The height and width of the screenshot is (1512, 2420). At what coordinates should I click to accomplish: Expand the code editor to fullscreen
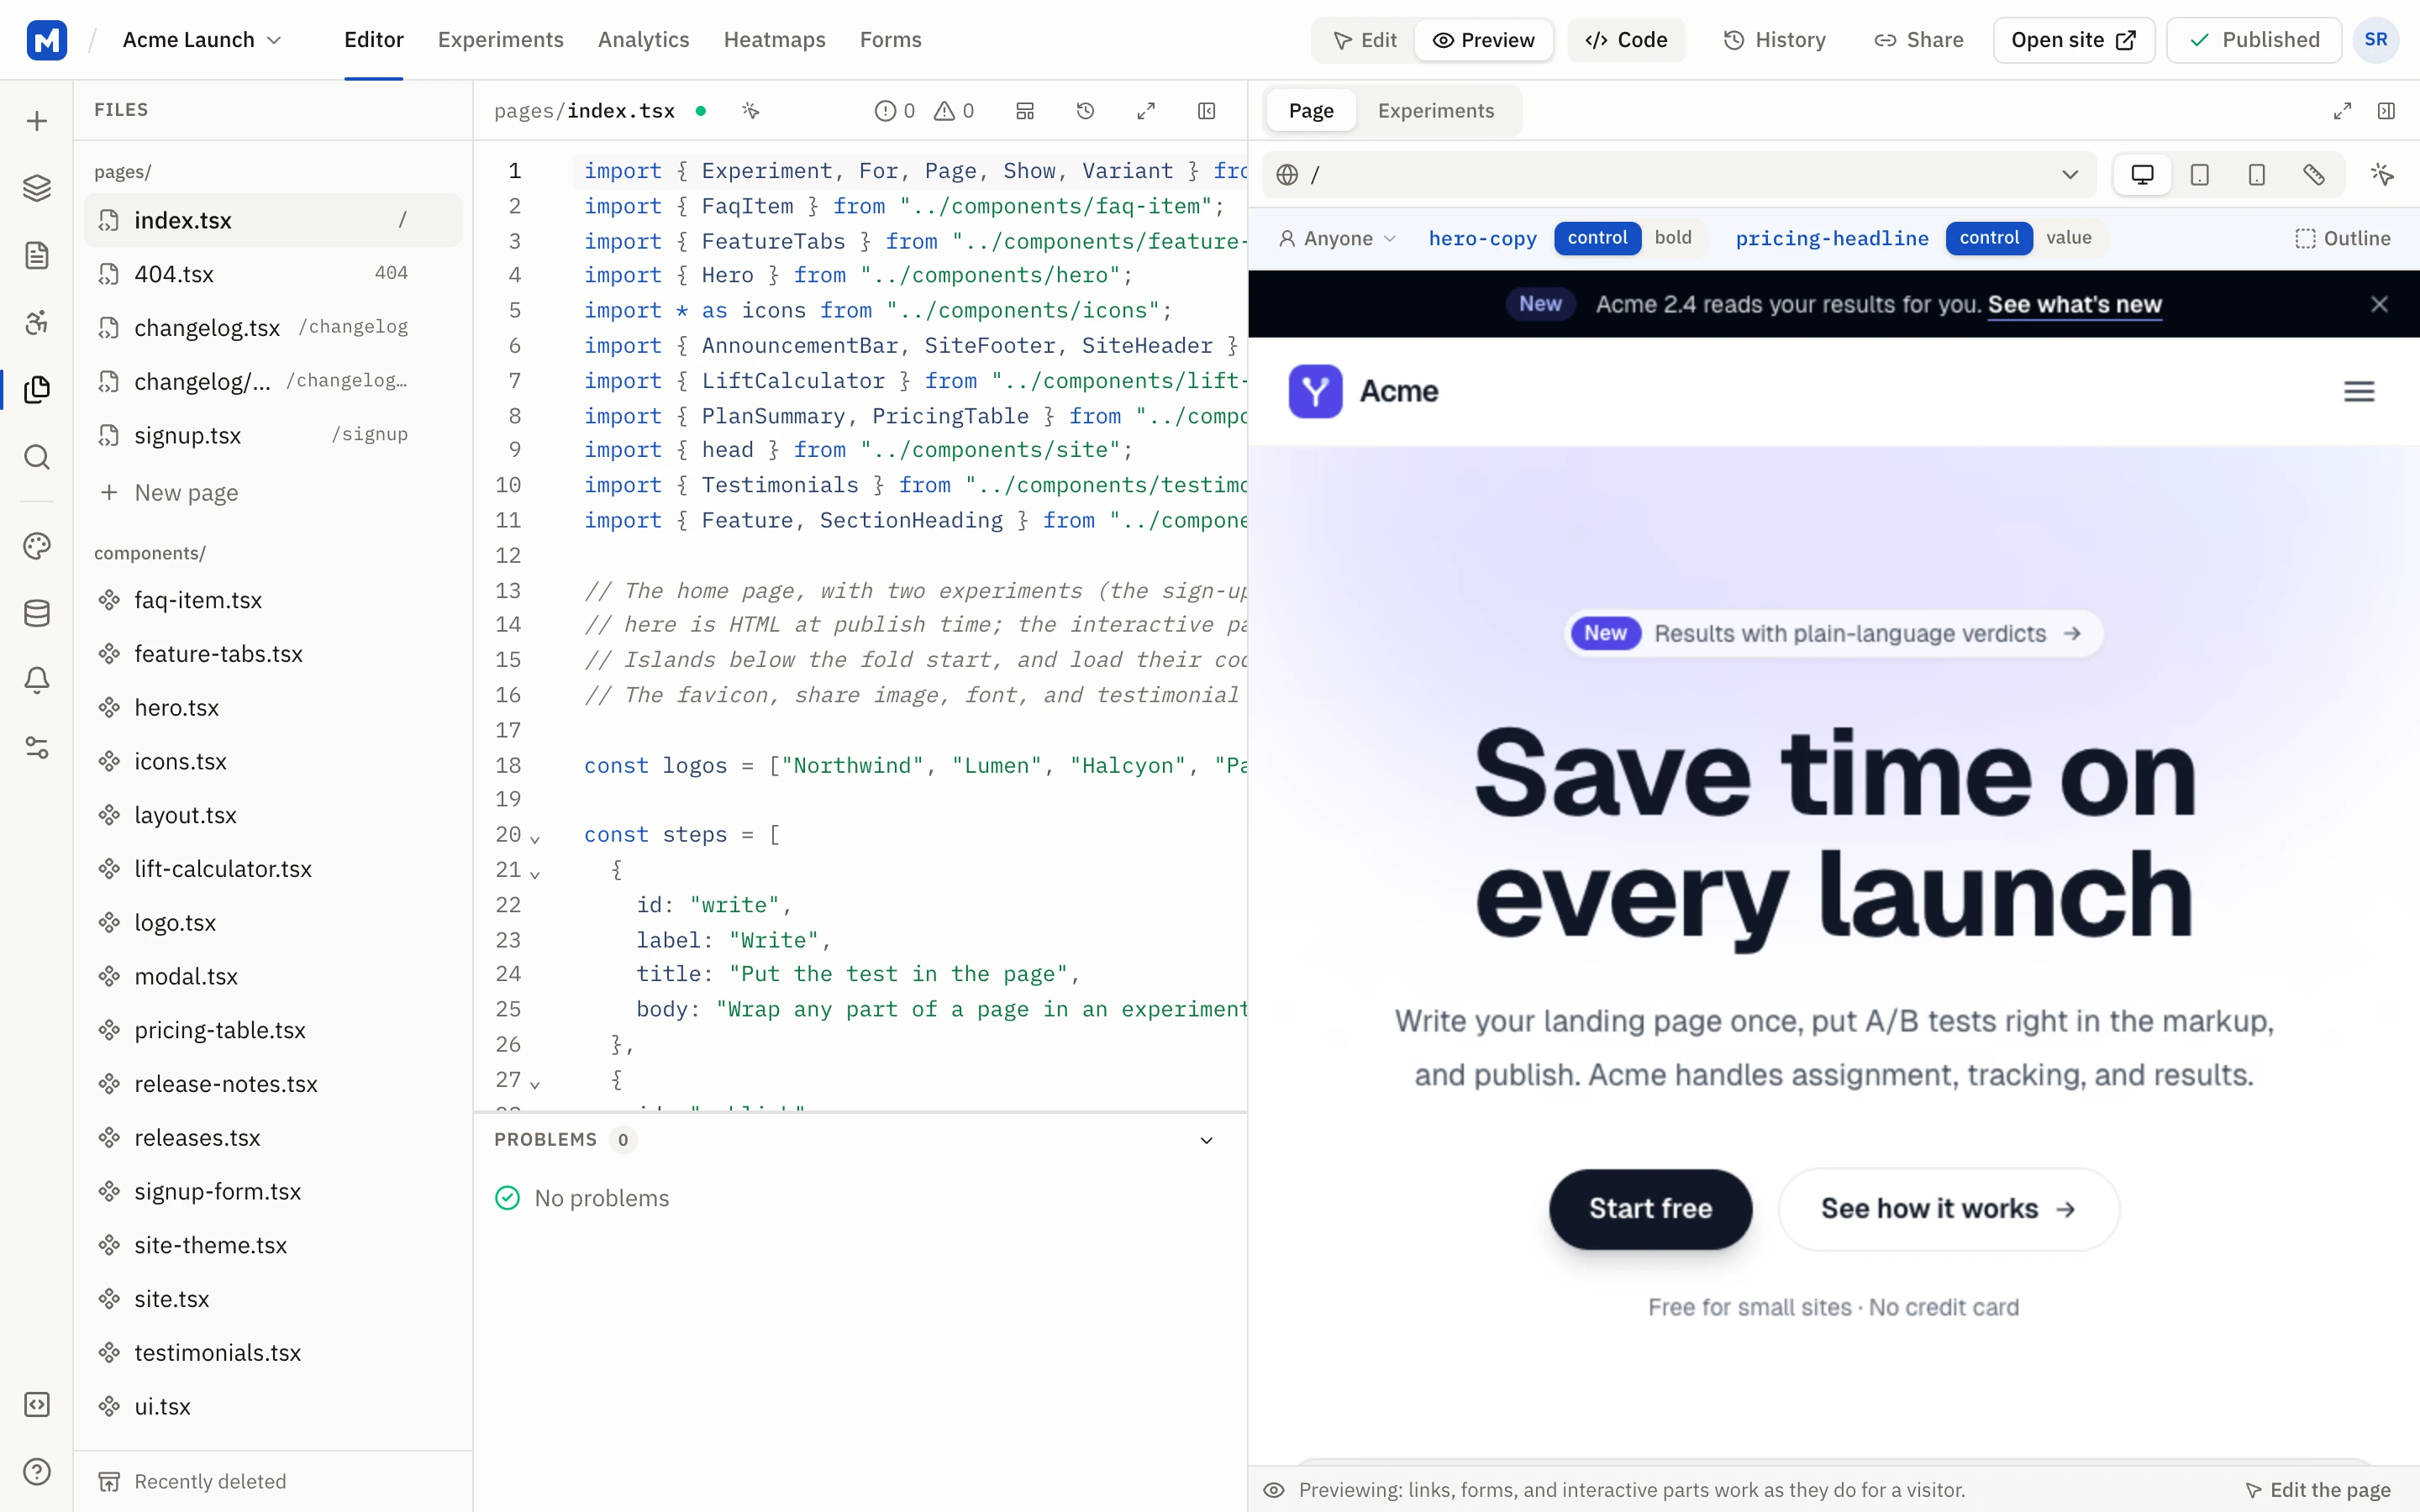coord(1146,111)
